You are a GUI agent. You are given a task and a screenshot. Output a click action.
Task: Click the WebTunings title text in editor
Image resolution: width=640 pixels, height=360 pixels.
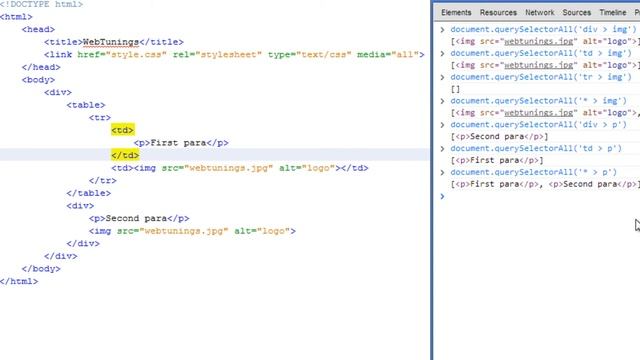point(111,42)
